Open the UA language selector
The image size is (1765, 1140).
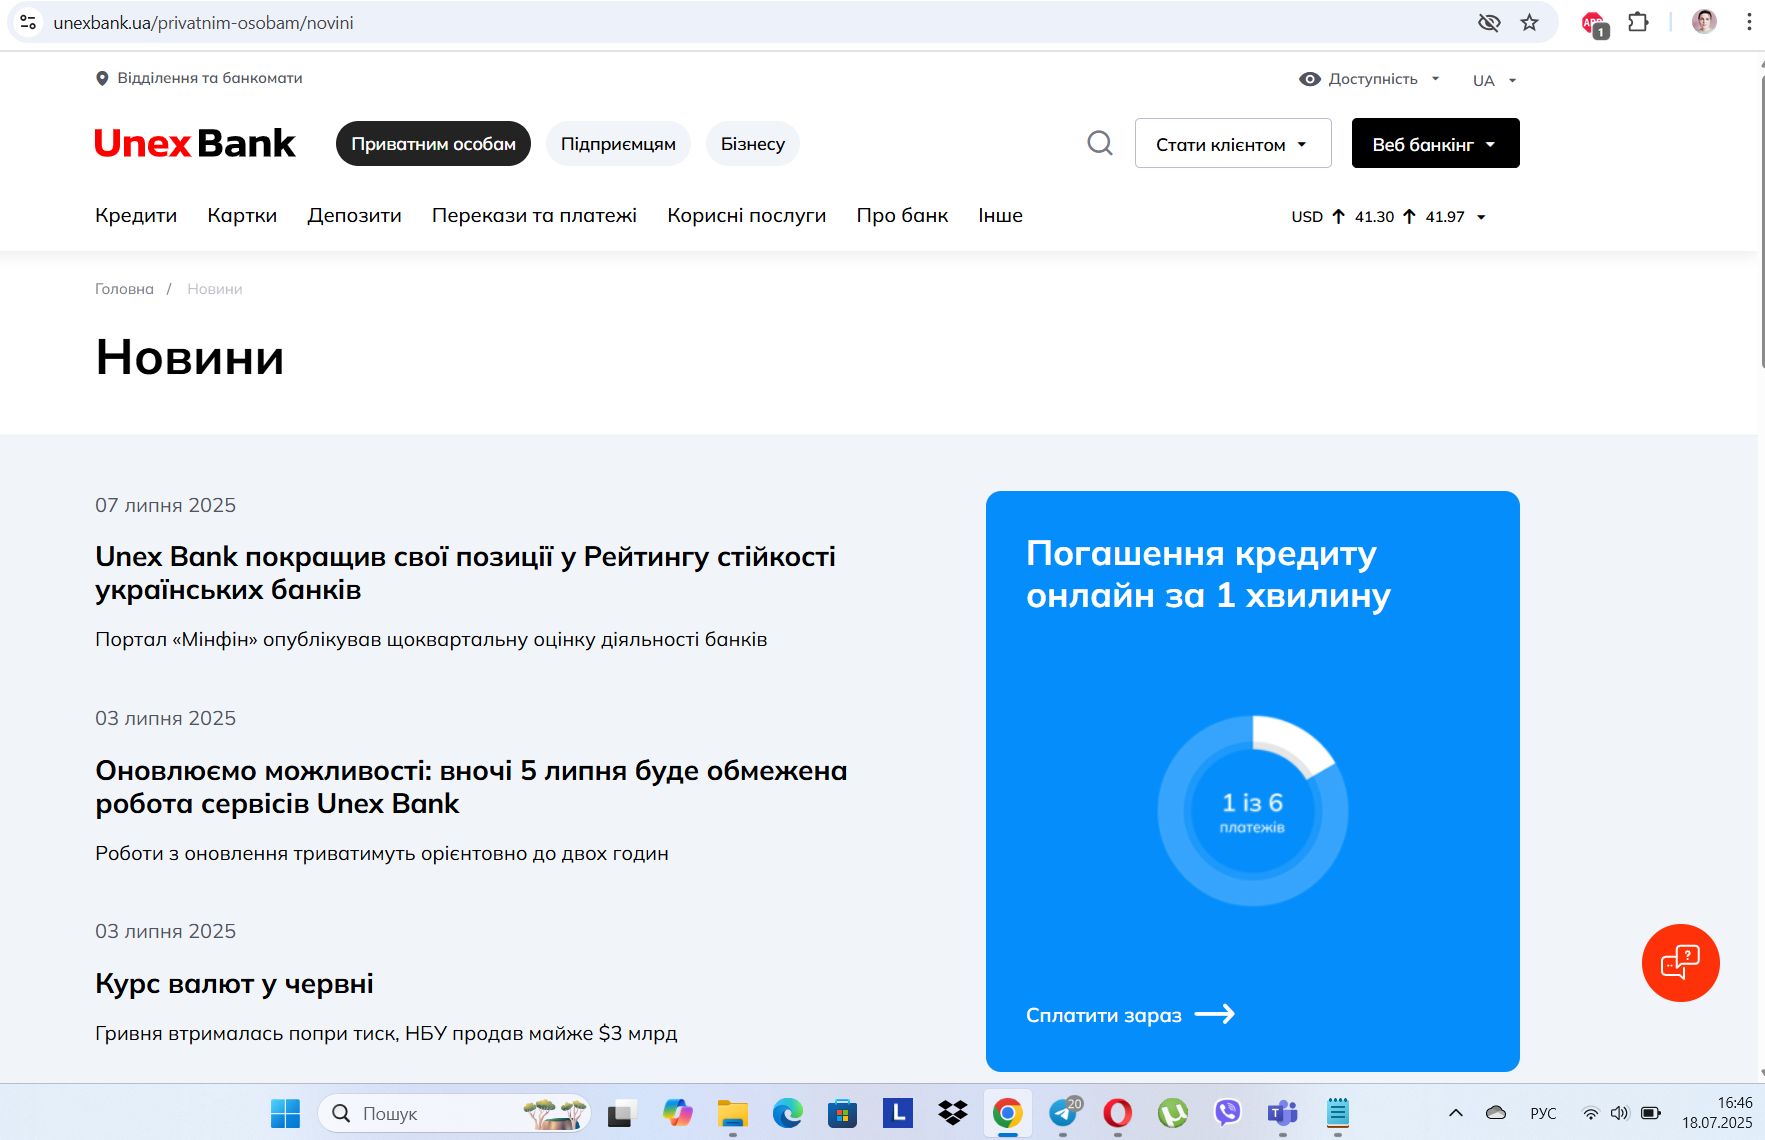[x=1494, y=80]
